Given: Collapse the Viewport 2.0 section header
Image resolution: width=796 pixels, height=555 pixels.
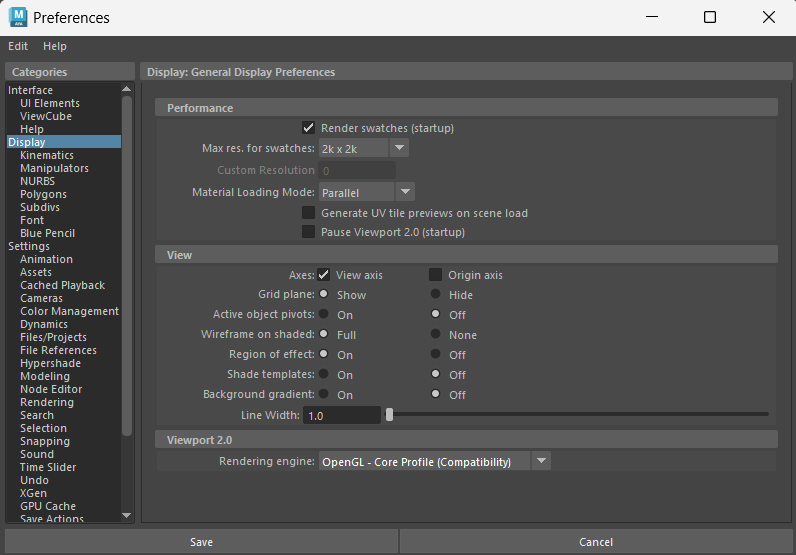Looking at the screenshot, I should click(x=466, y=440).
